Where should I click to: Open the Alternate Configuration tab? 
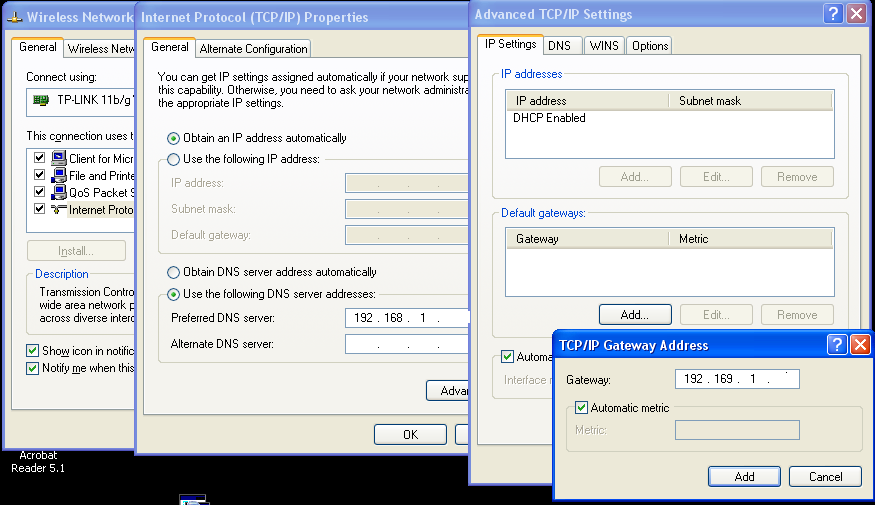[x=253, y=49]
